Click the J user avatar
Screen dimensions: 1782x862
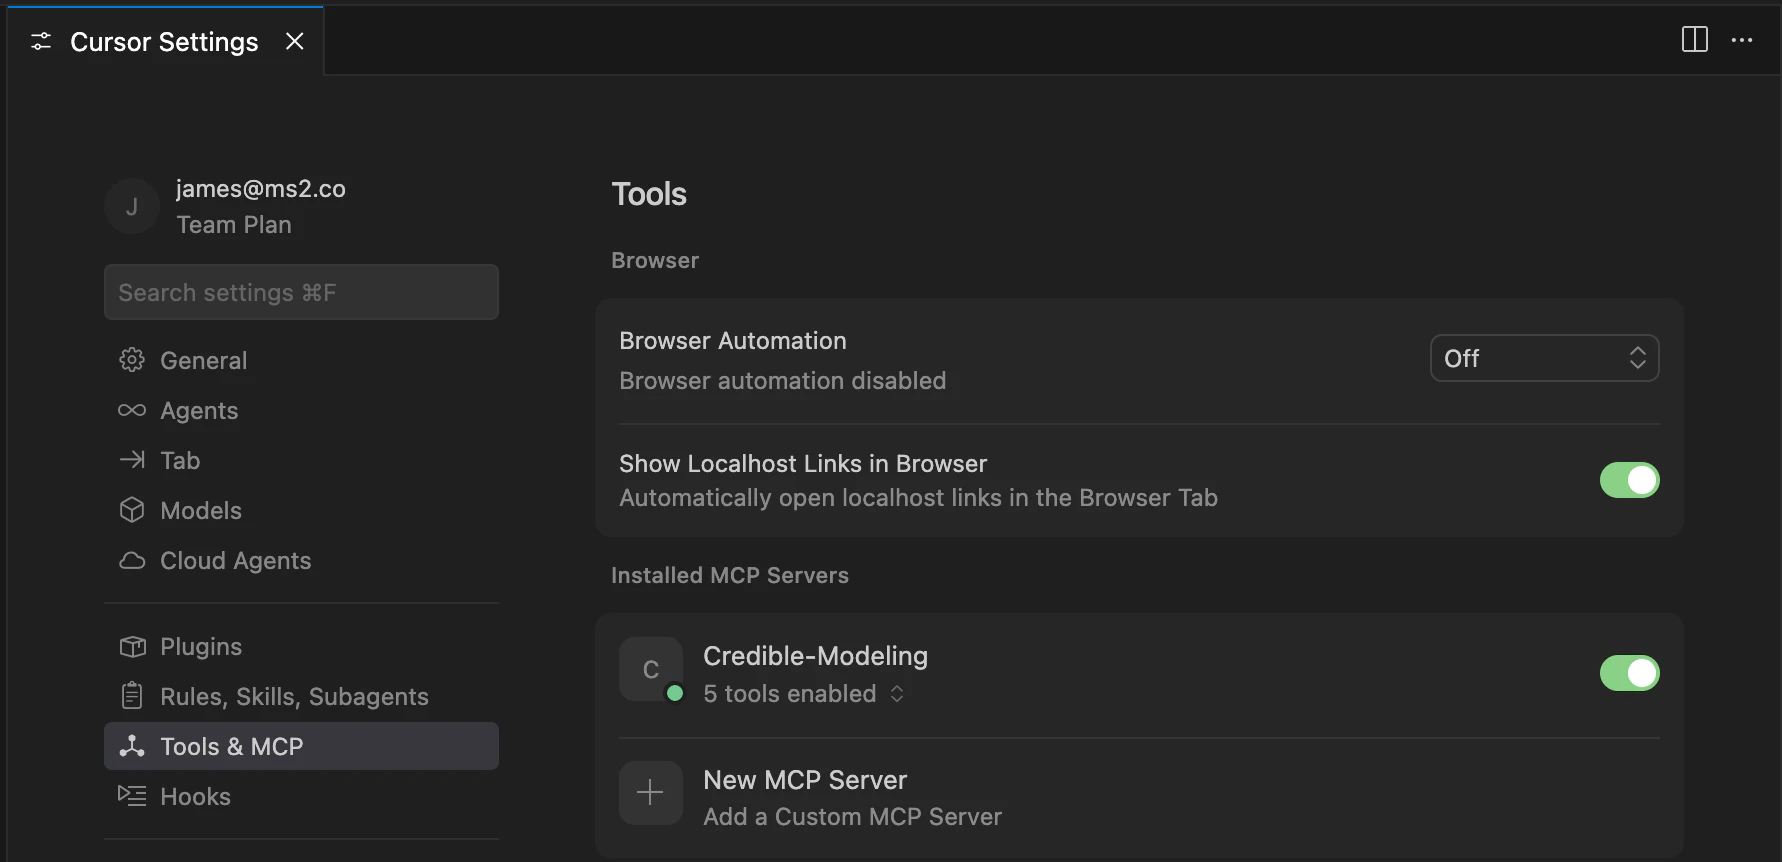click(132, 207)
